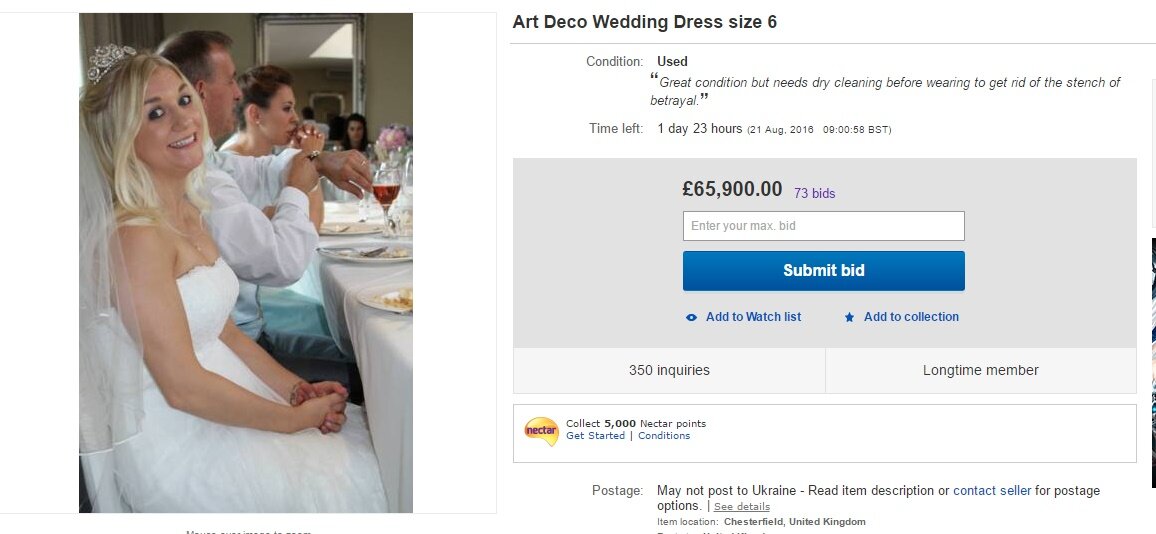The height and width of the screenshot is (534, 1156).
Task: Open the Nectar Conditions link
Action: pos(664,436)
